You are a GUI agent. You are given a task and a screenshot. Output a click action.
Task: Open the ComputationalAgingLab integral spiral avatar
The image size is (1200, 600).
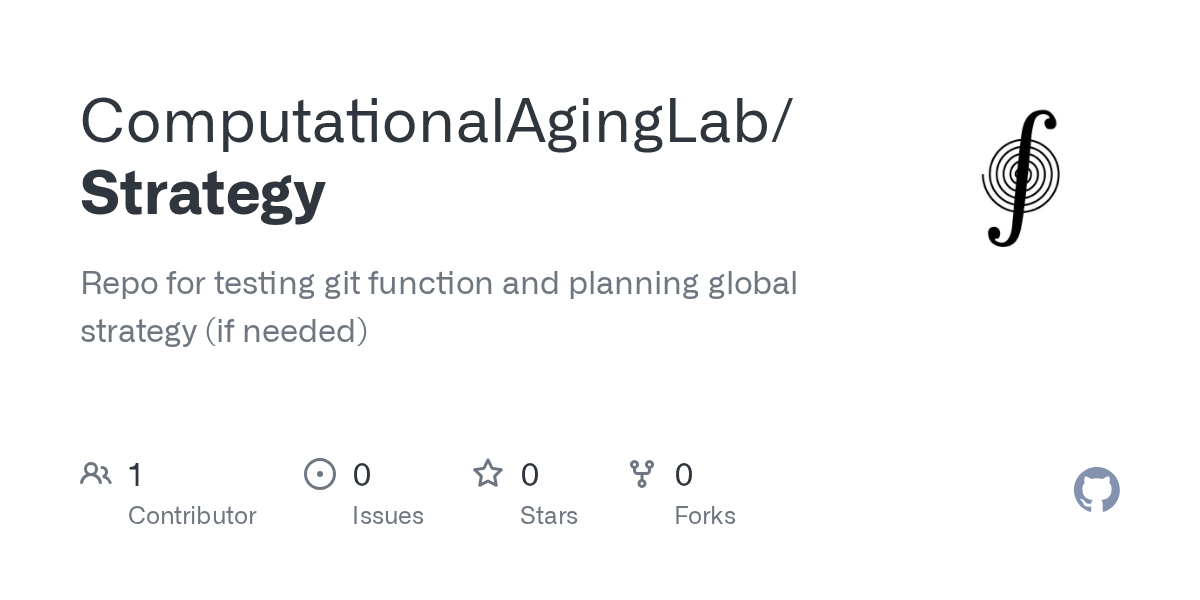(1020, 178)
